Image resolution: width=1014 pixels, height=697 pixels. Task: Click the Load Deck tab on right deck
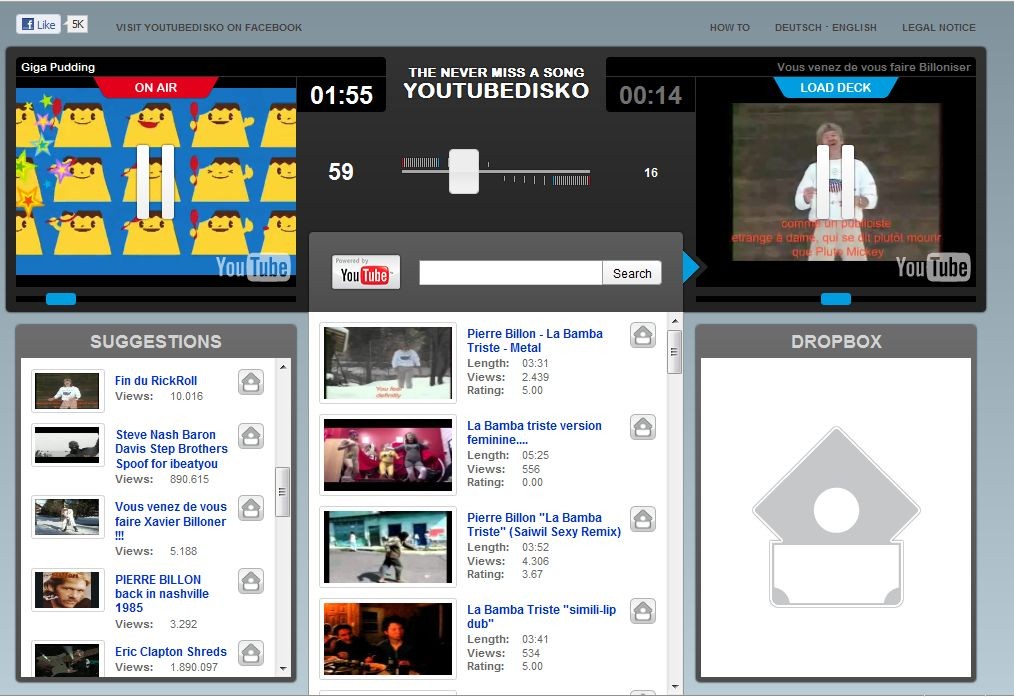[x=836, y=87]
